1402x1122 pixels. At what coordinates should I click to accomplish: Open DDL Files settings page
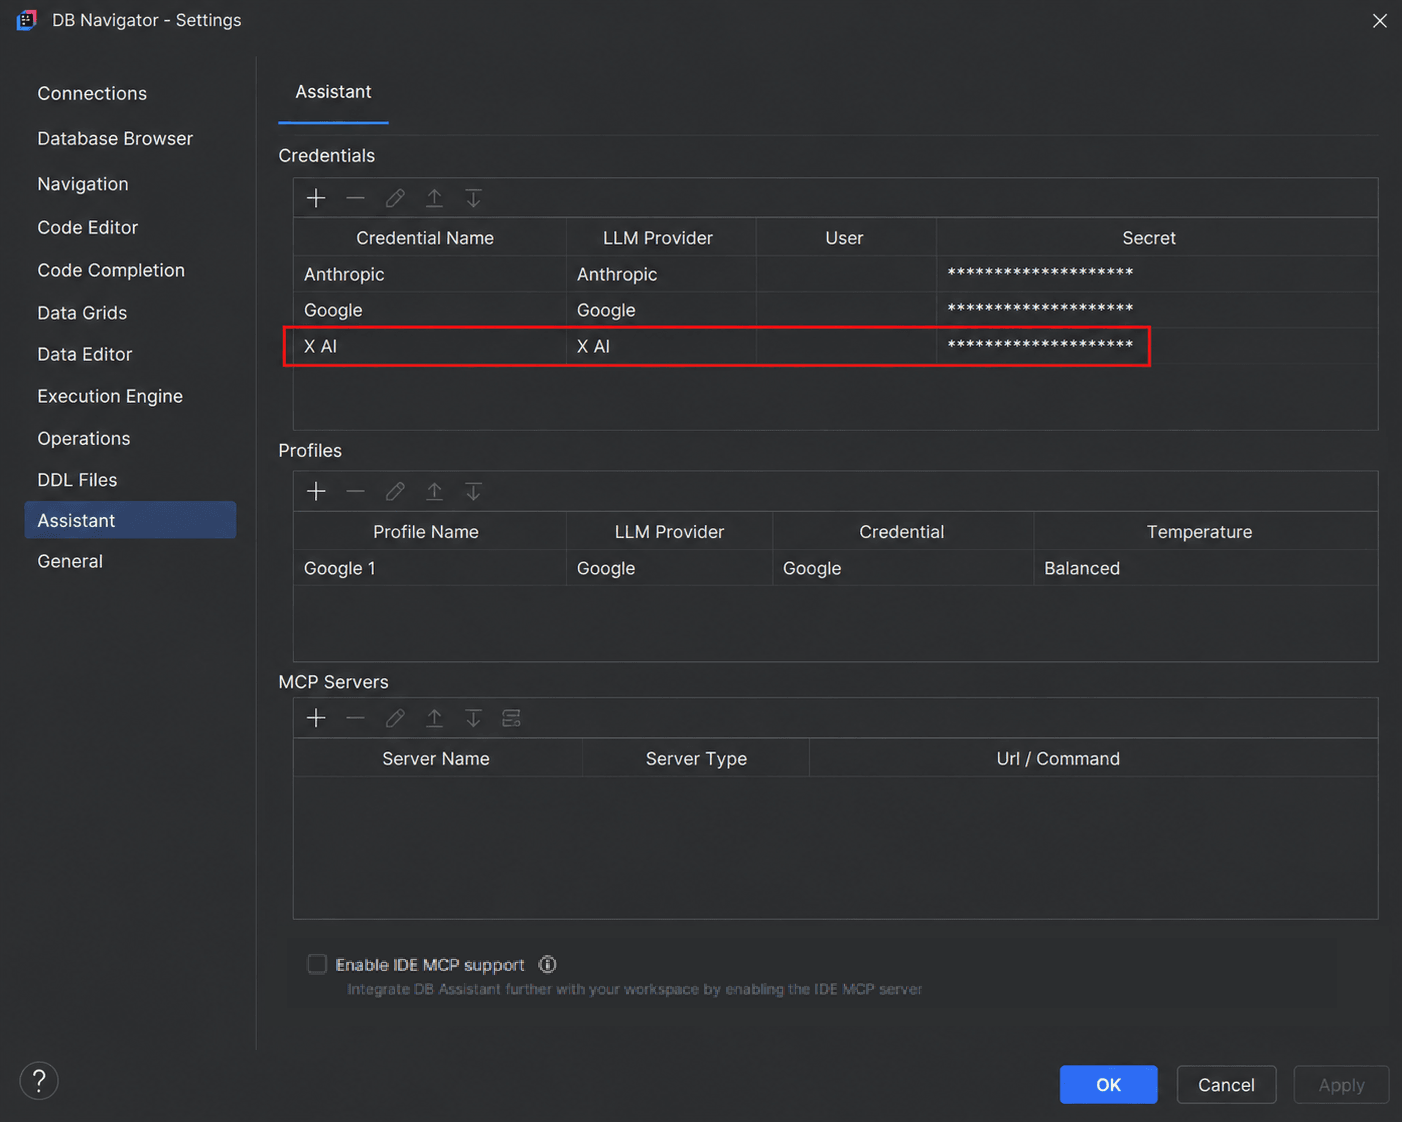click(x=77, y=480)
